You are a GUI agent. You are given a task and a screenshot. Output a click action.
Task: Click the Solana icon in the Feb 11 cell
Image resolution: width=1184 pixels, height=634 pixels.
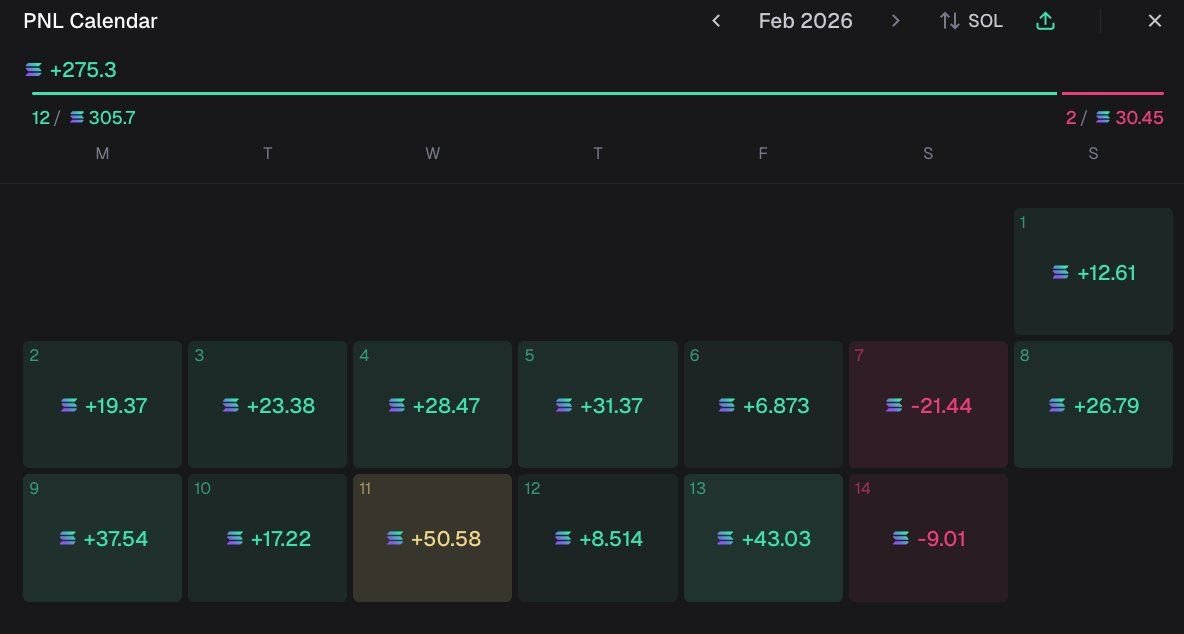click(x=392, y=538)
